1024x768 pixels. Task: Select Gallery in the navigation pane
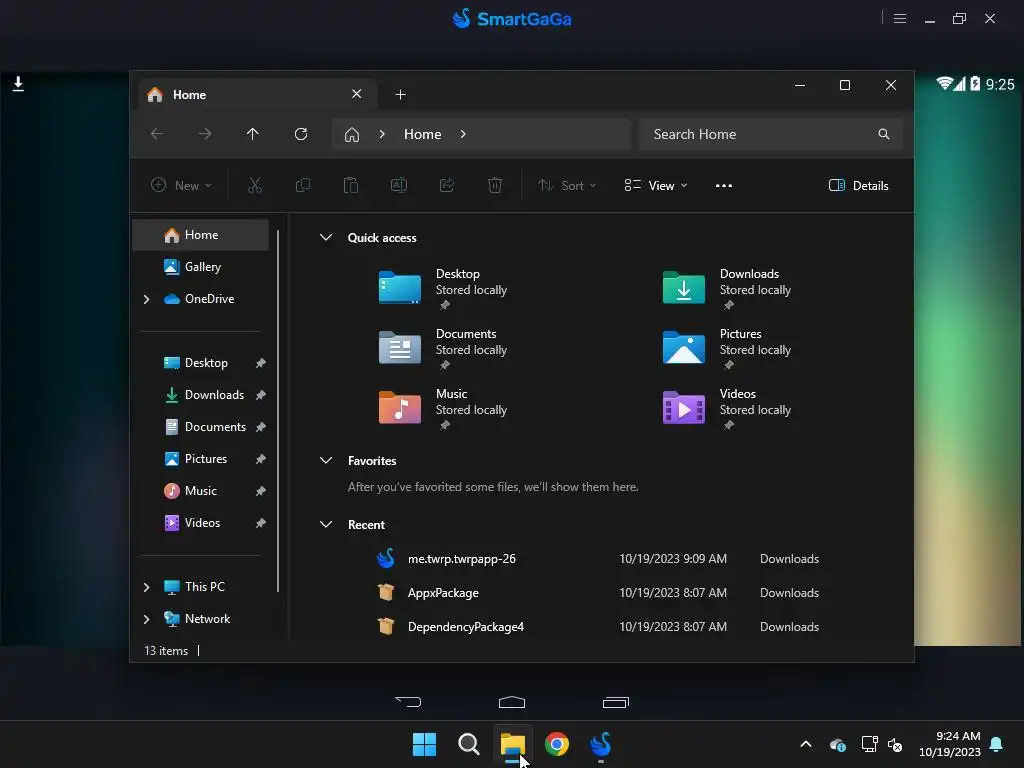200,266
